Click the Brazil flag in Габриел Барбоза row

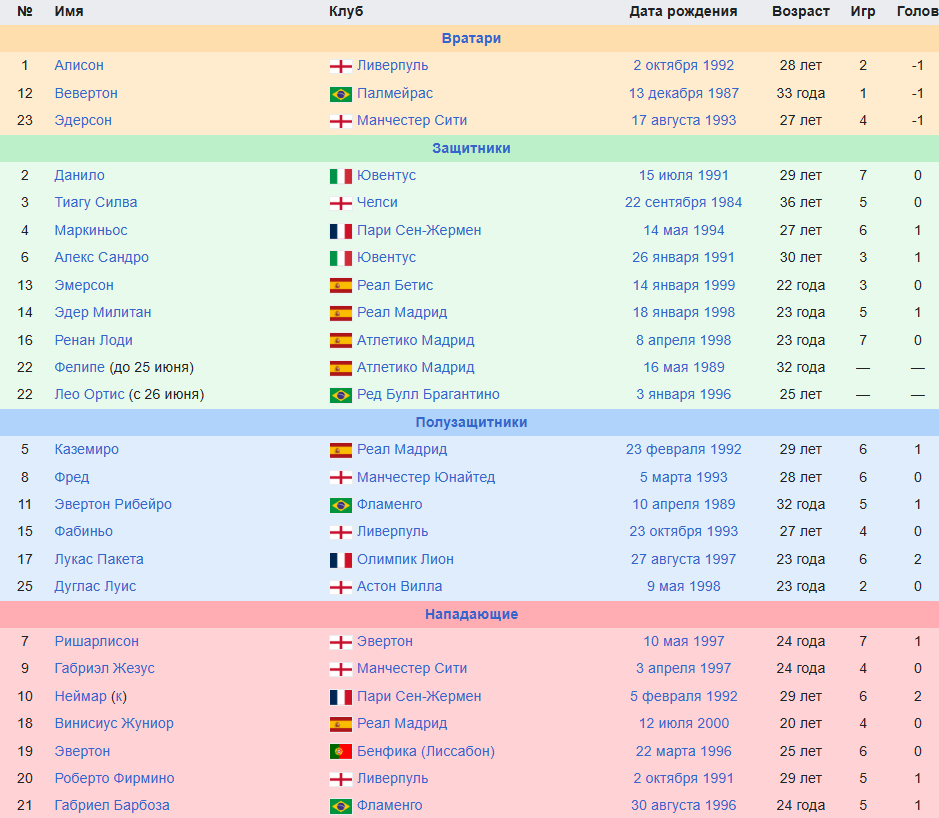[x=341, y=807]
